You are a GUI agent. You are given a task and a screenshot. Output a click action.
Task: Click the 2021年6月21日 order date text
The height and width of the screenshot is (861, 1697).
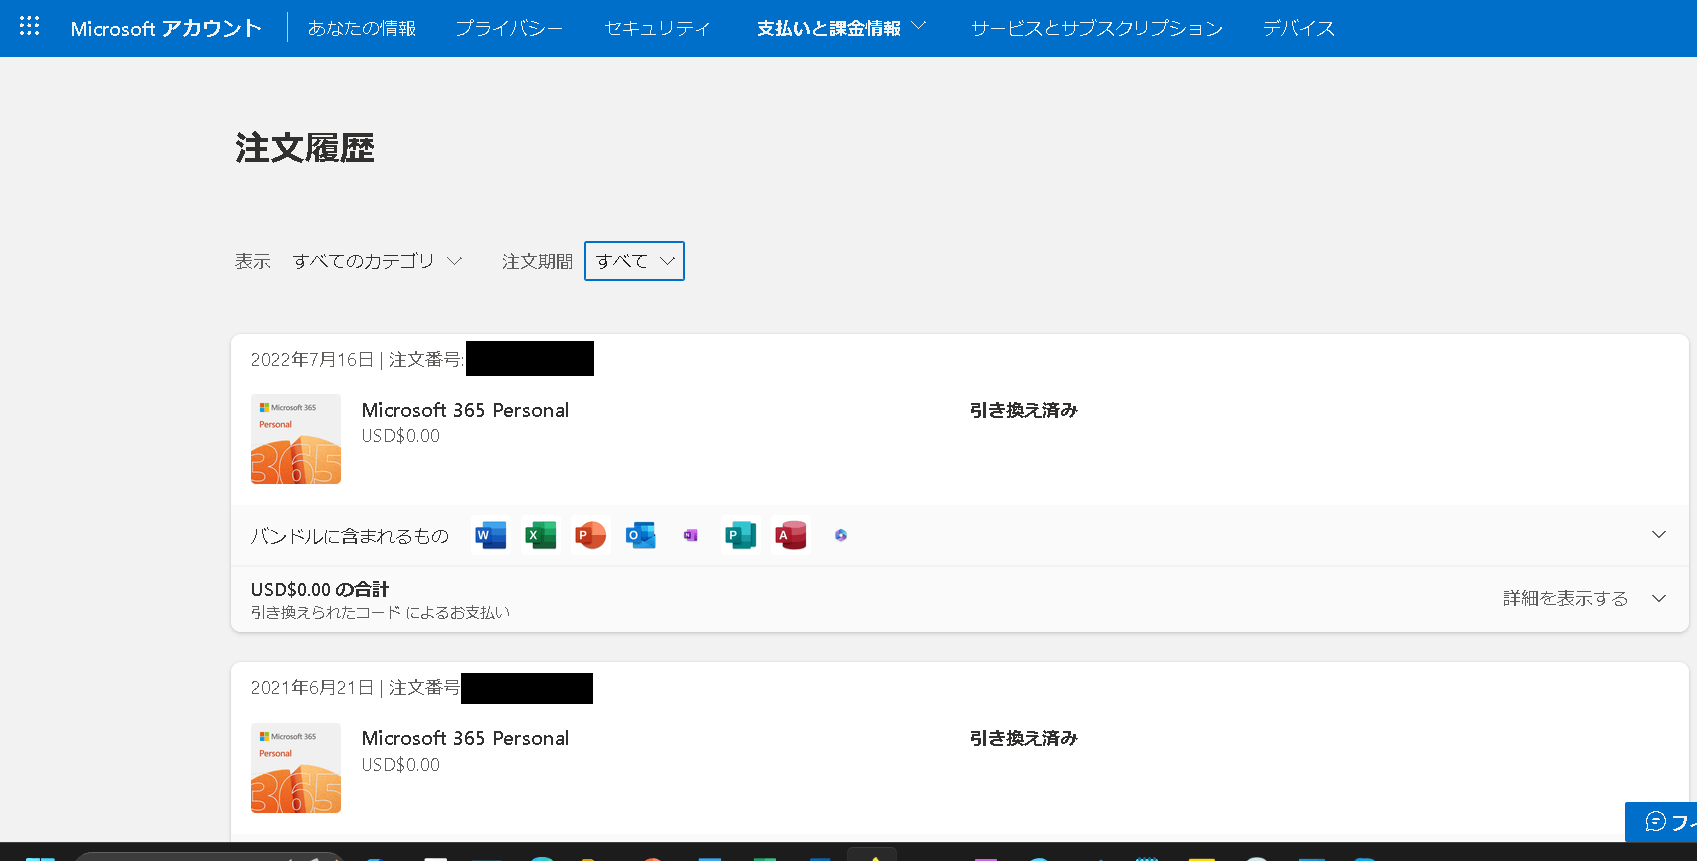click(312, 687)
